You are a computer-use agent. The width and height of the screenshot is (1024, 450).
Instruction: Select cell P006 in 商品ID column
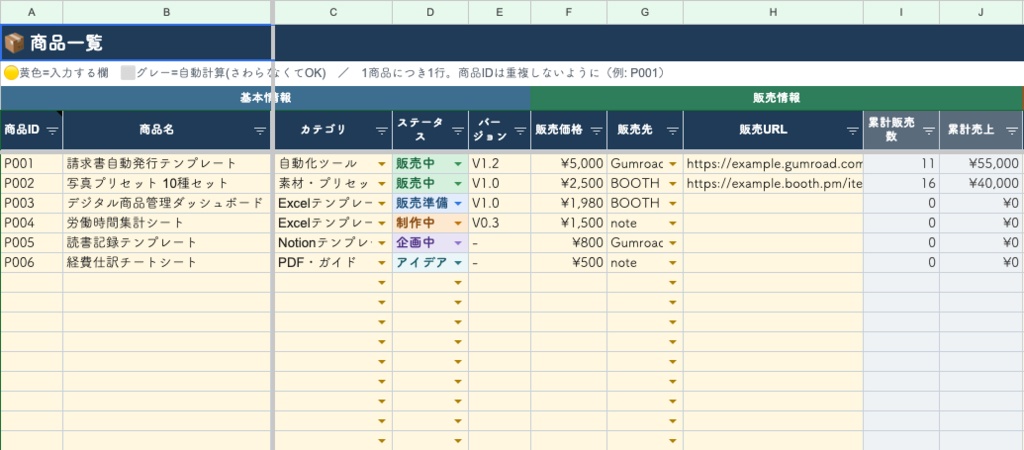[32, 263]
